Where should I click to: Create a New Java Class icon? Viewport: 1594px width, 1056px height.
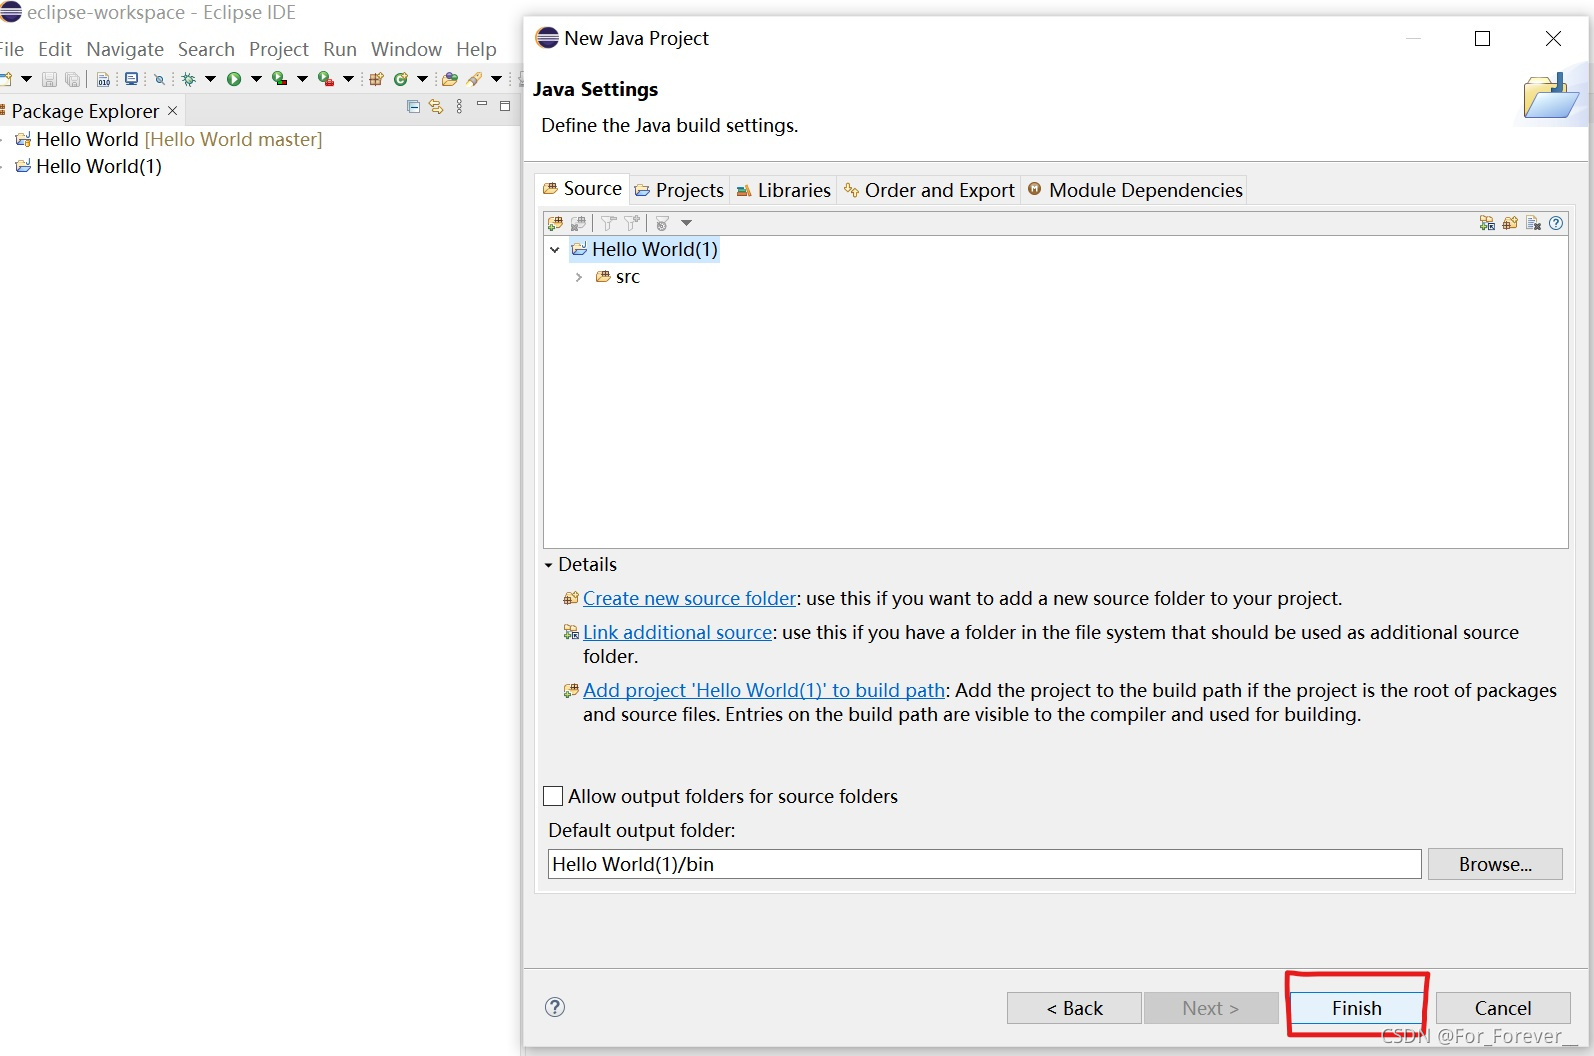(x=401, y=79)
